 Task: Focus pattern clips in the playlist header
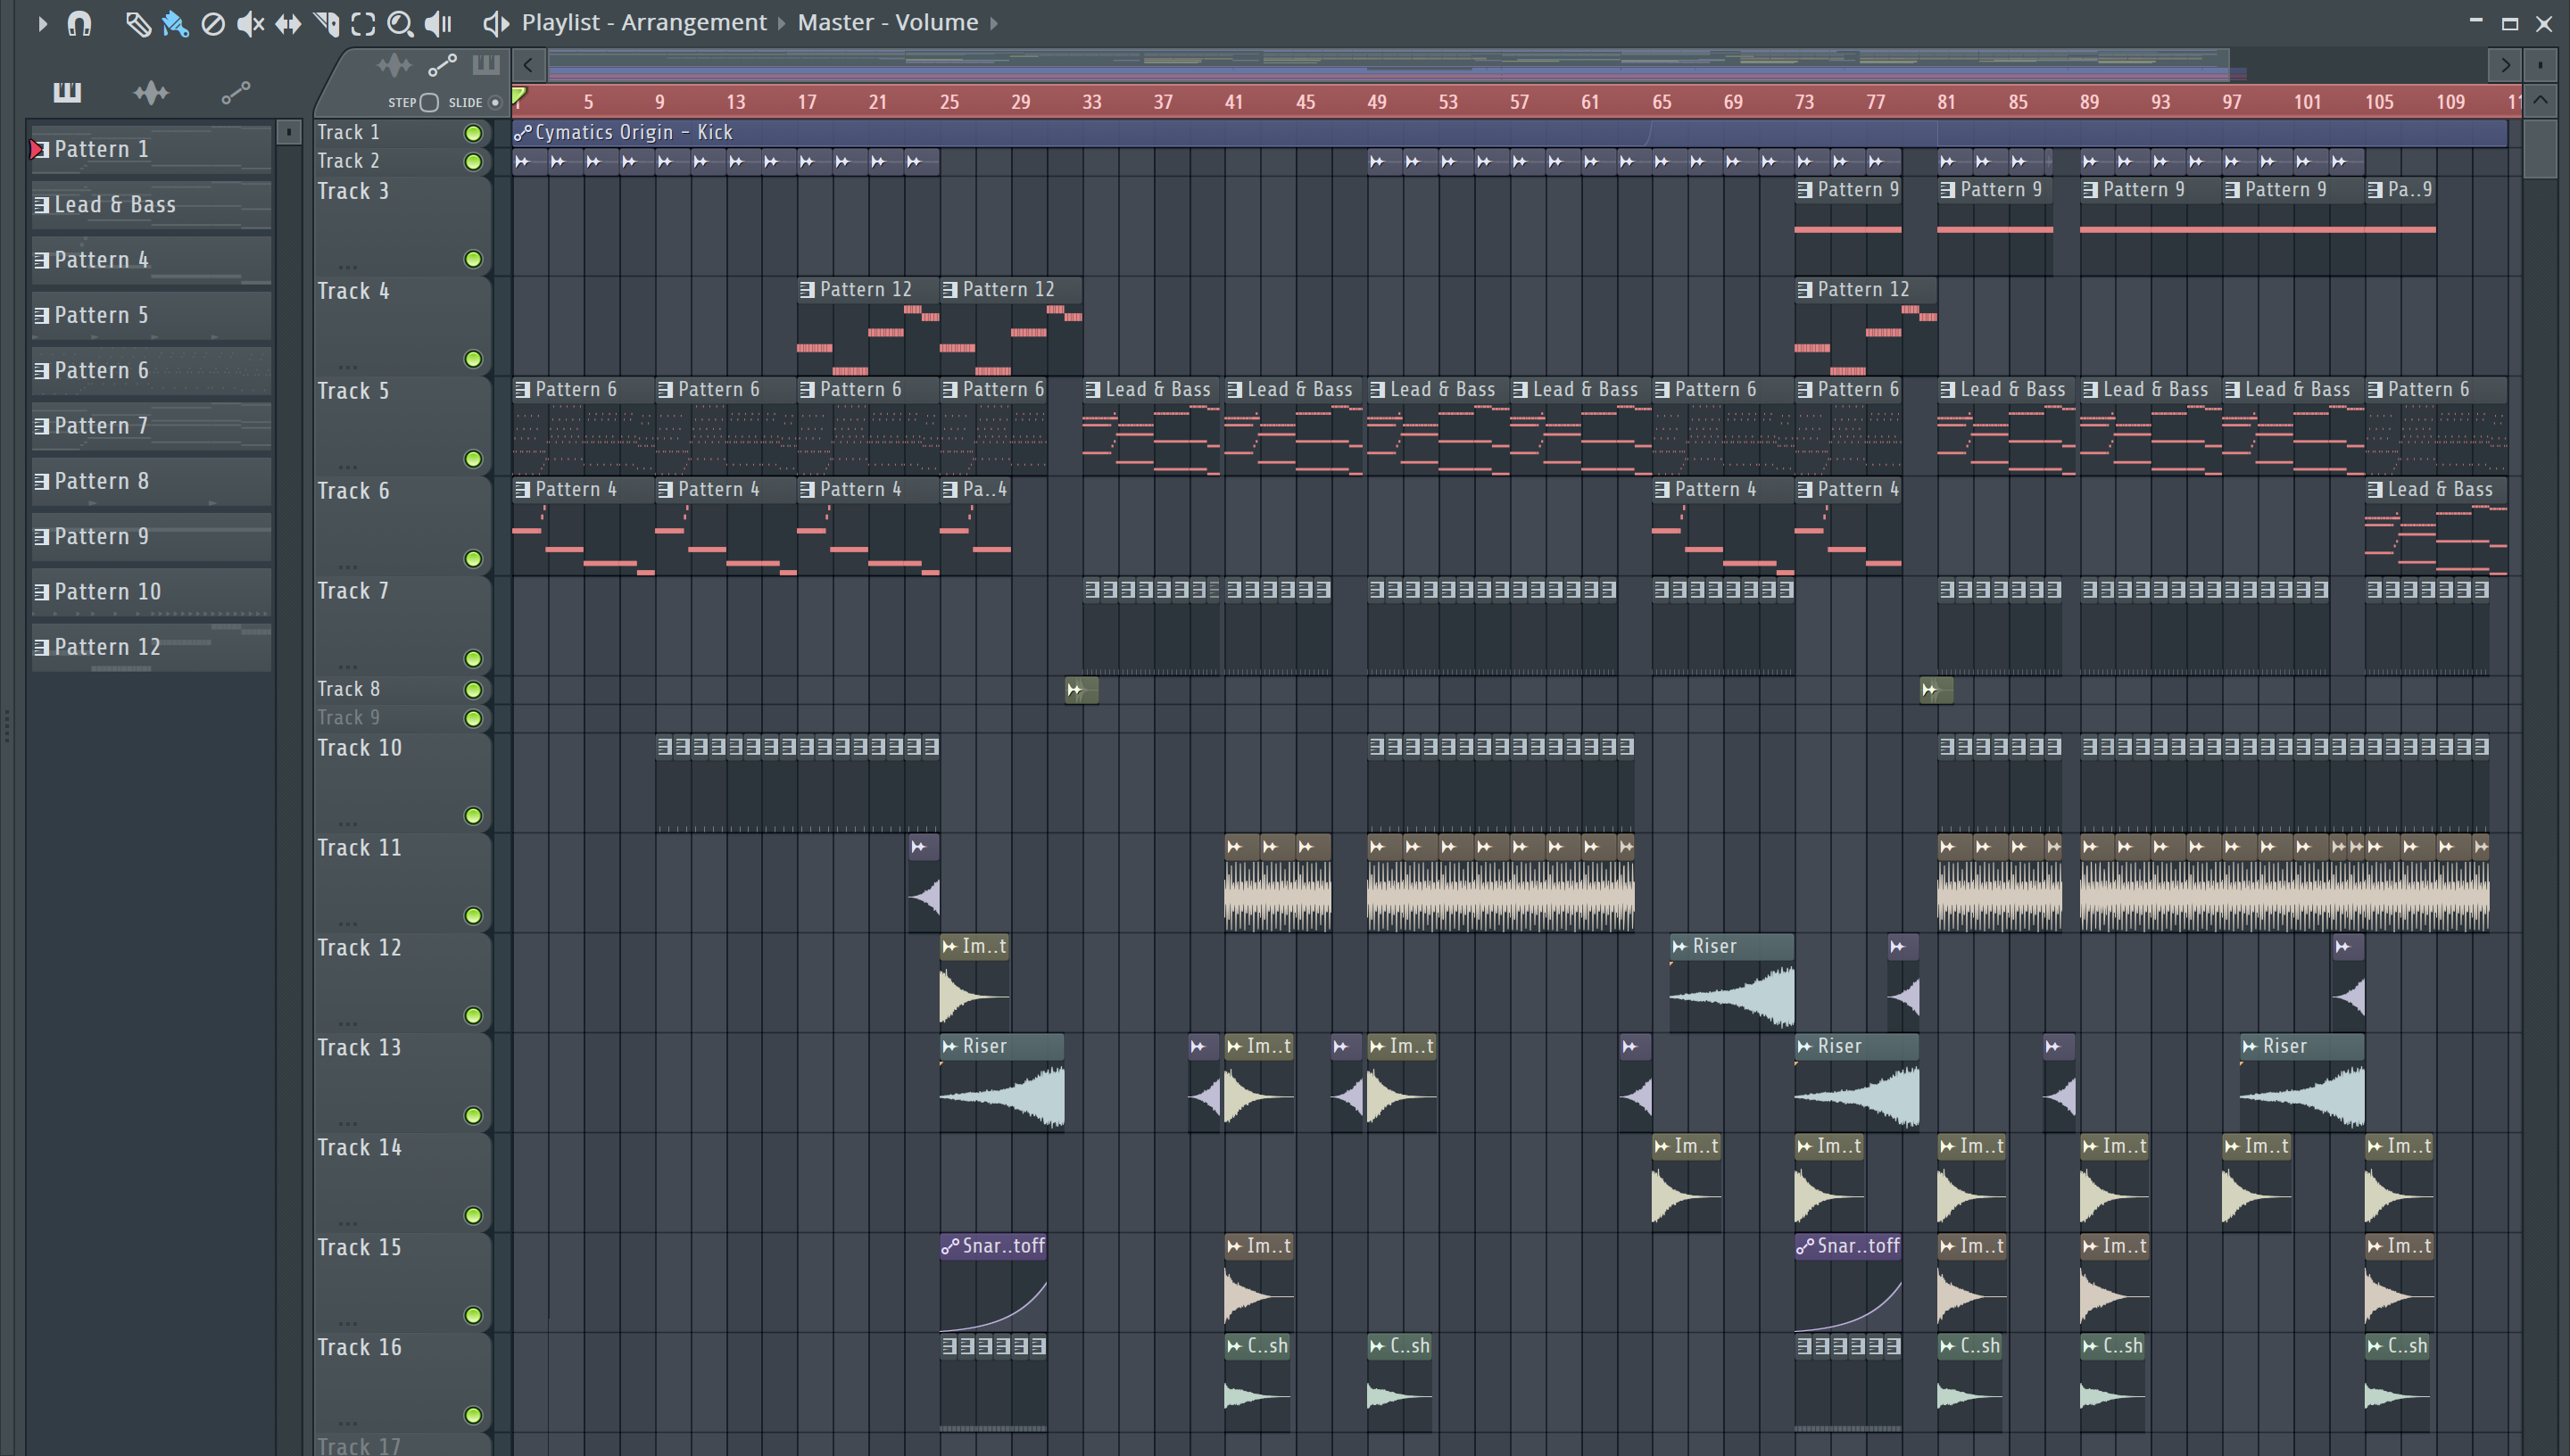coord(486,65)
